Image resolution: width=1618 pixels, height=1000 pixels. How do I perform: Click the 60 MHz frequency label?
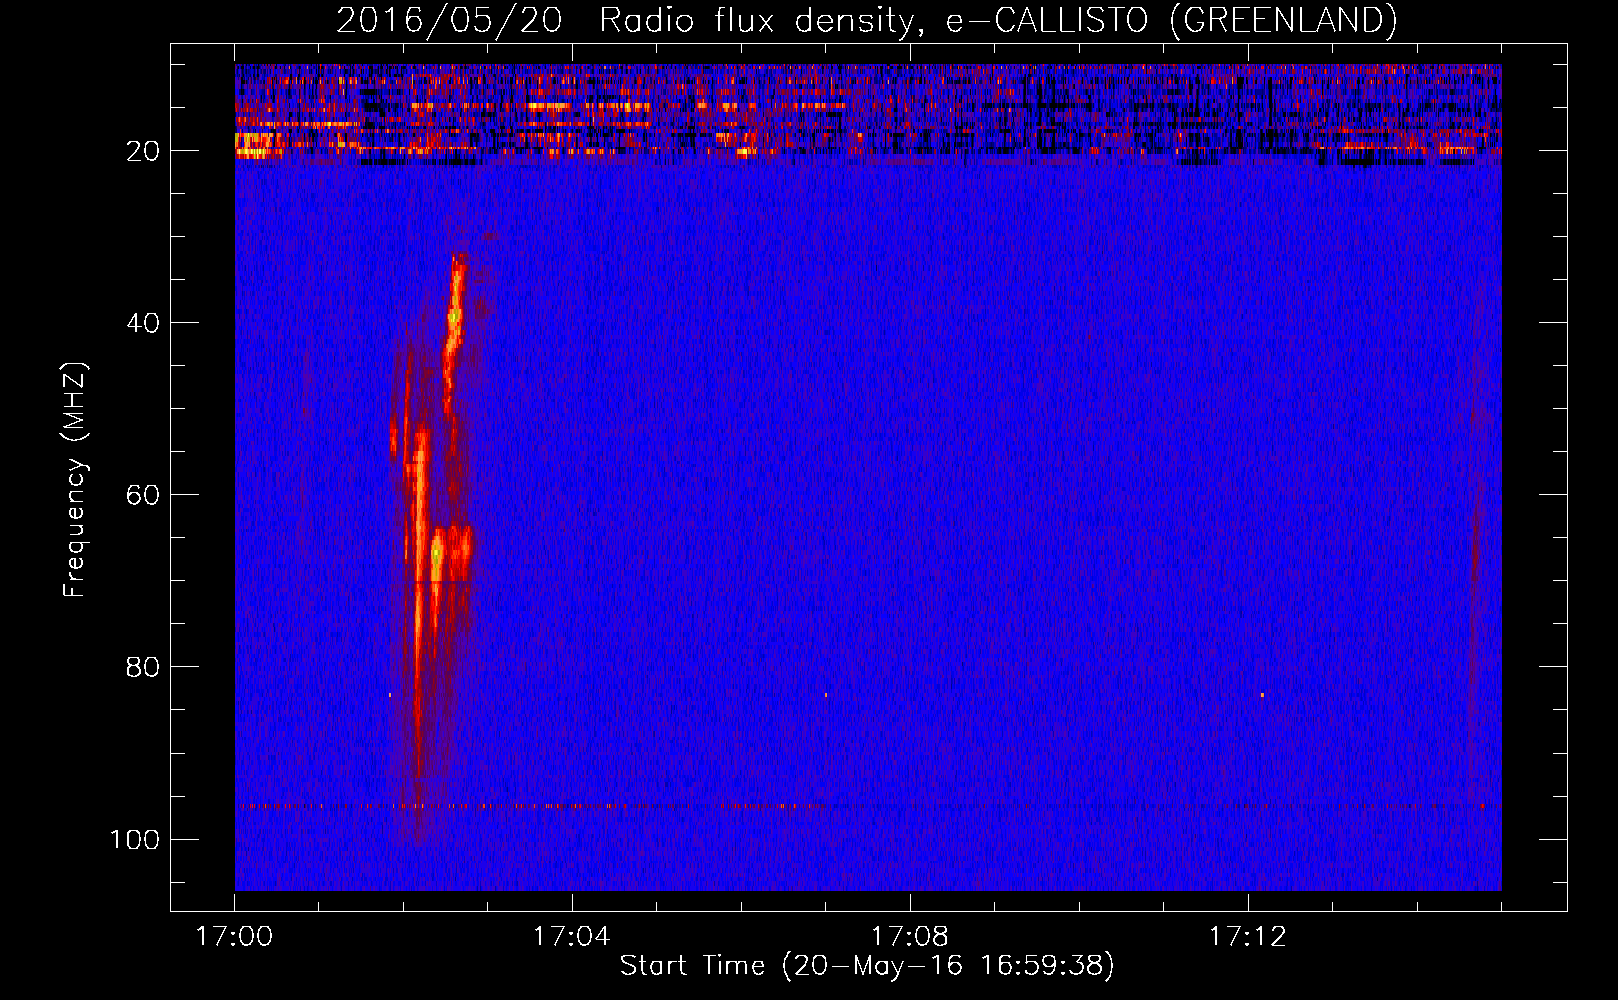click(x=143, y=495)
